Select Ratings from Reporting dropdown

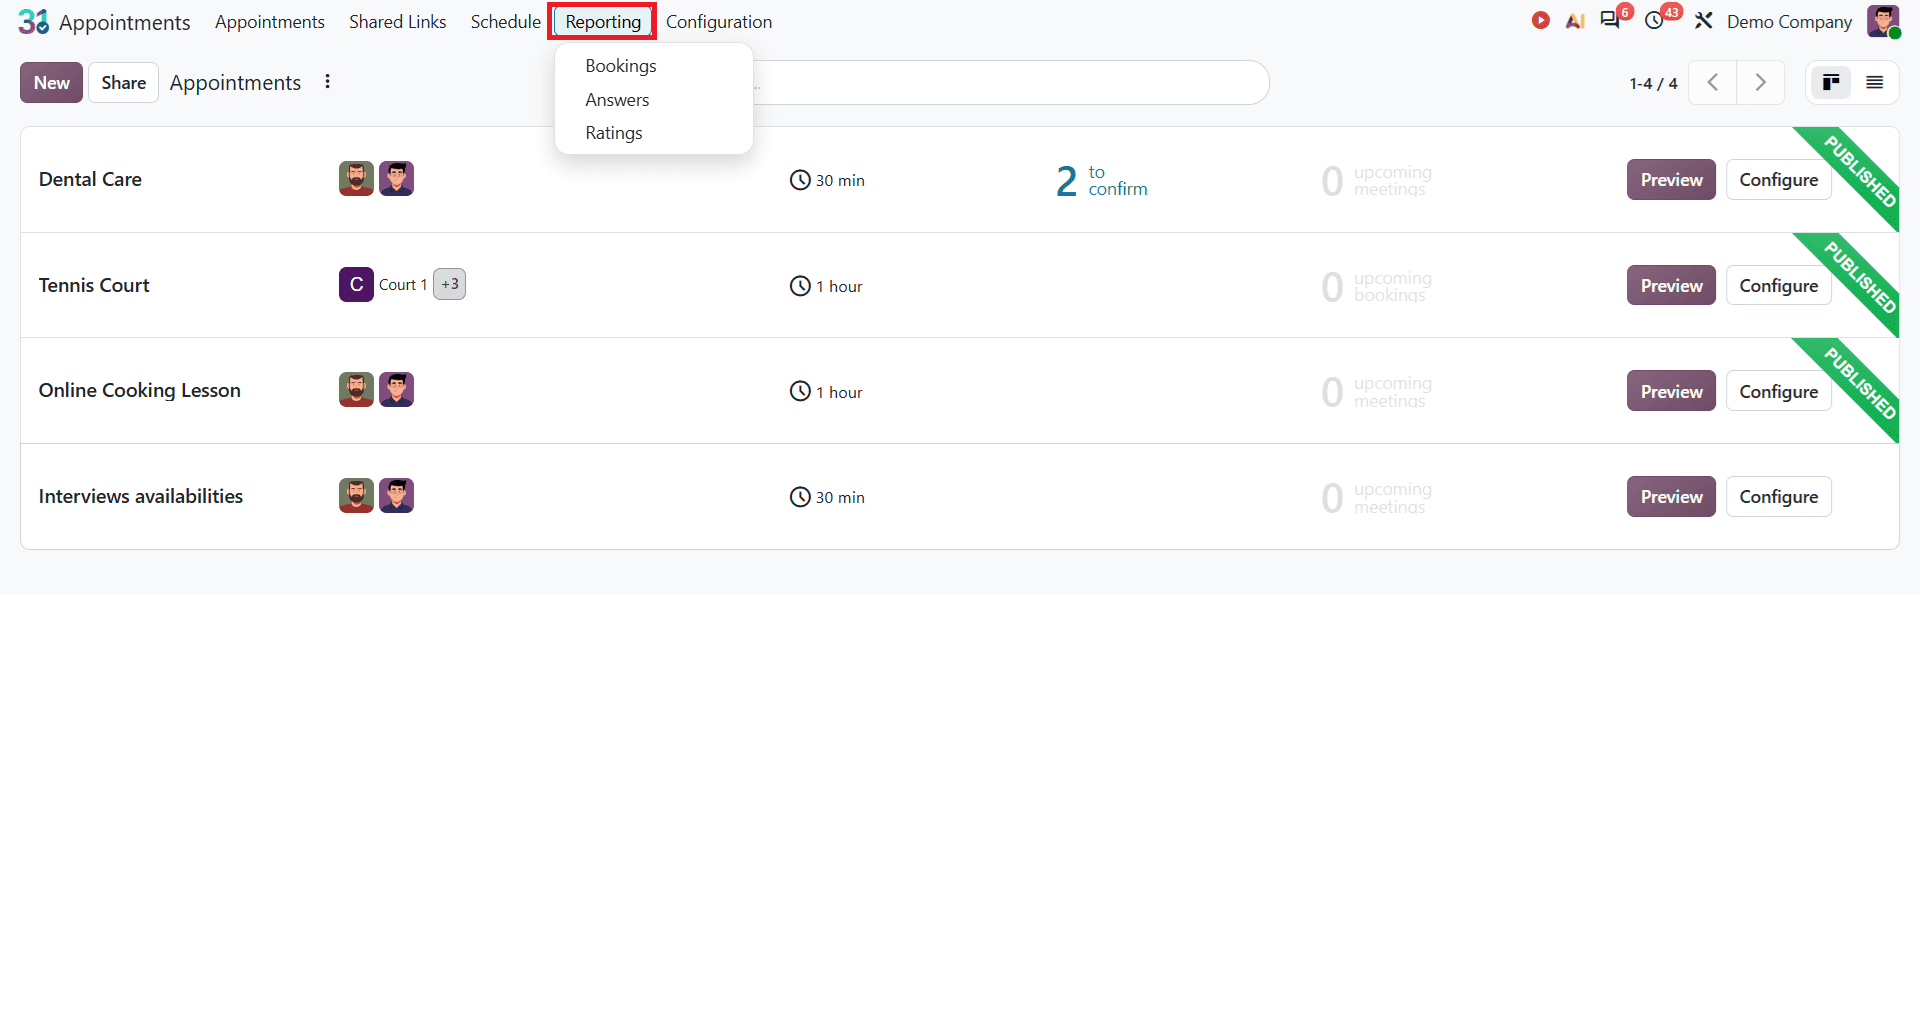[x=614, y=133]
